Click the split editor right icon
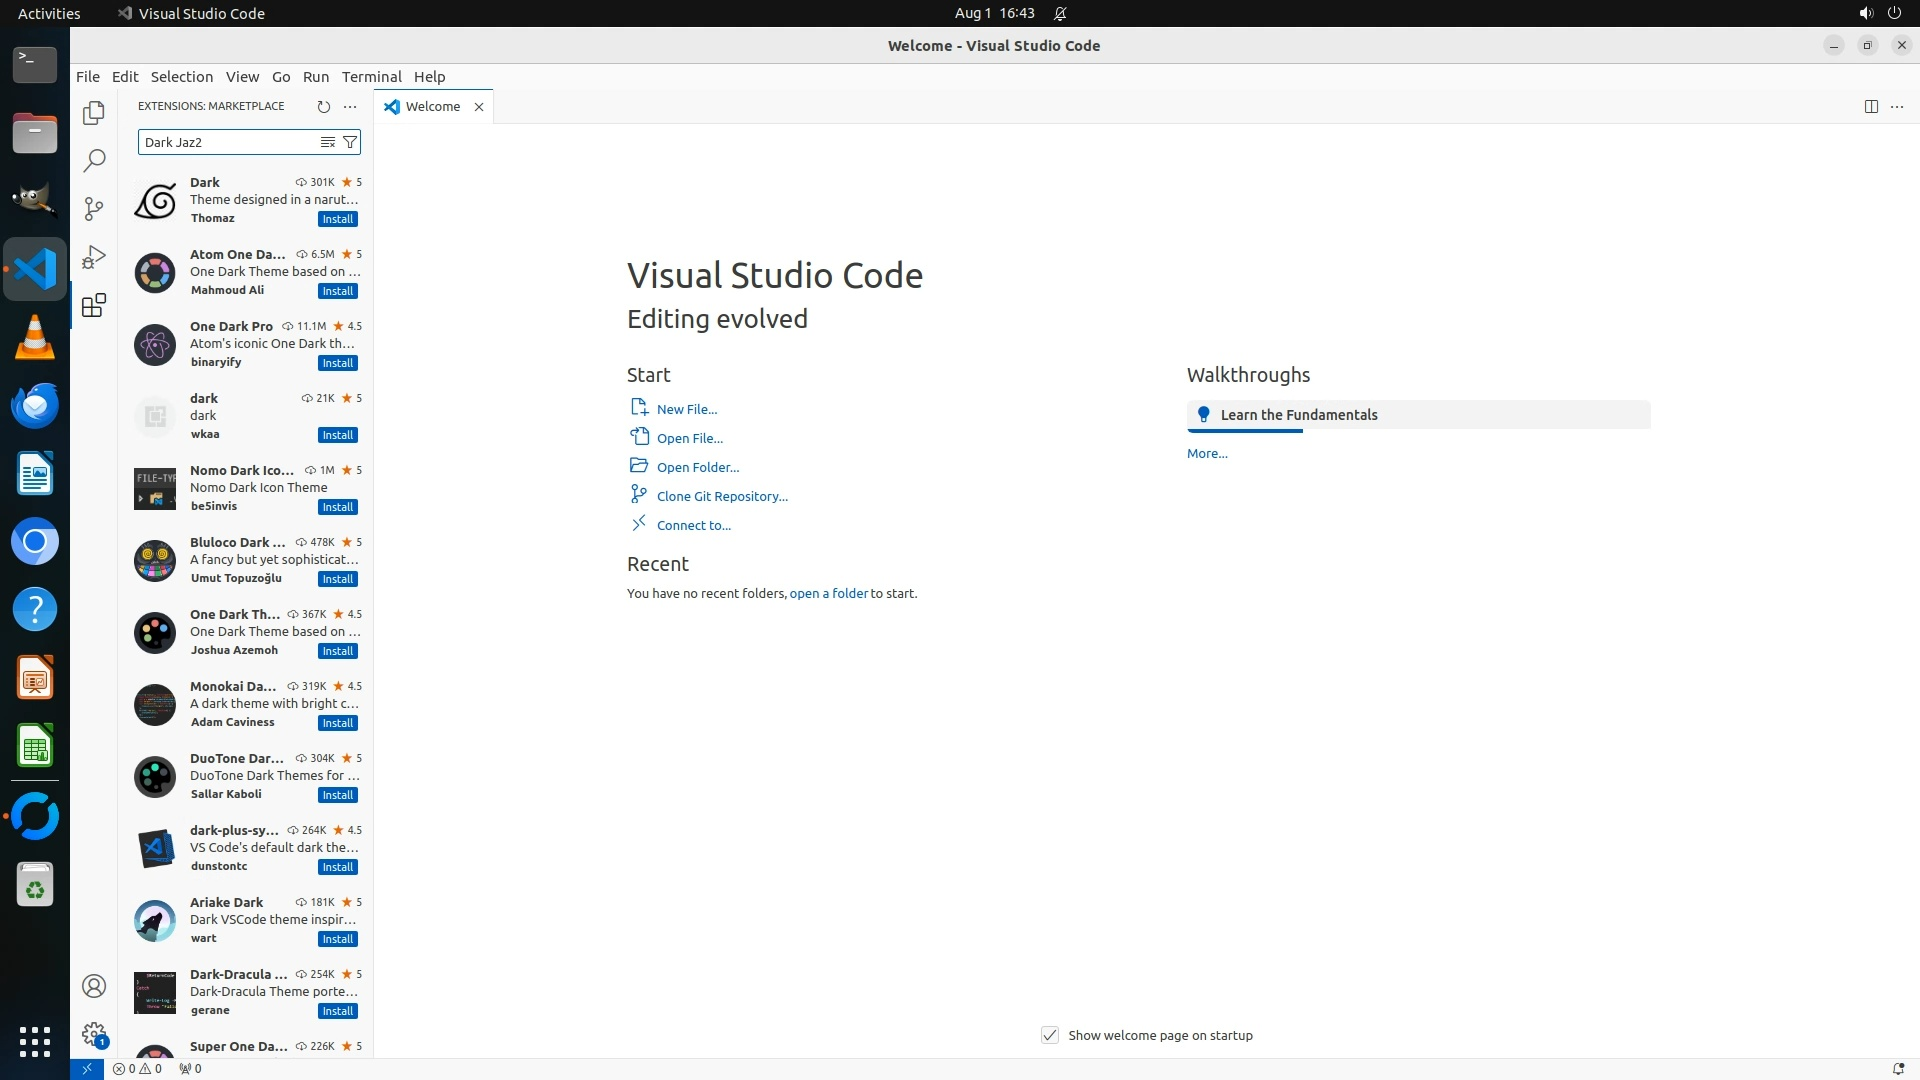This screenshot has width=1920, height=1080. pyautogui.click(x=1870, y=106)
